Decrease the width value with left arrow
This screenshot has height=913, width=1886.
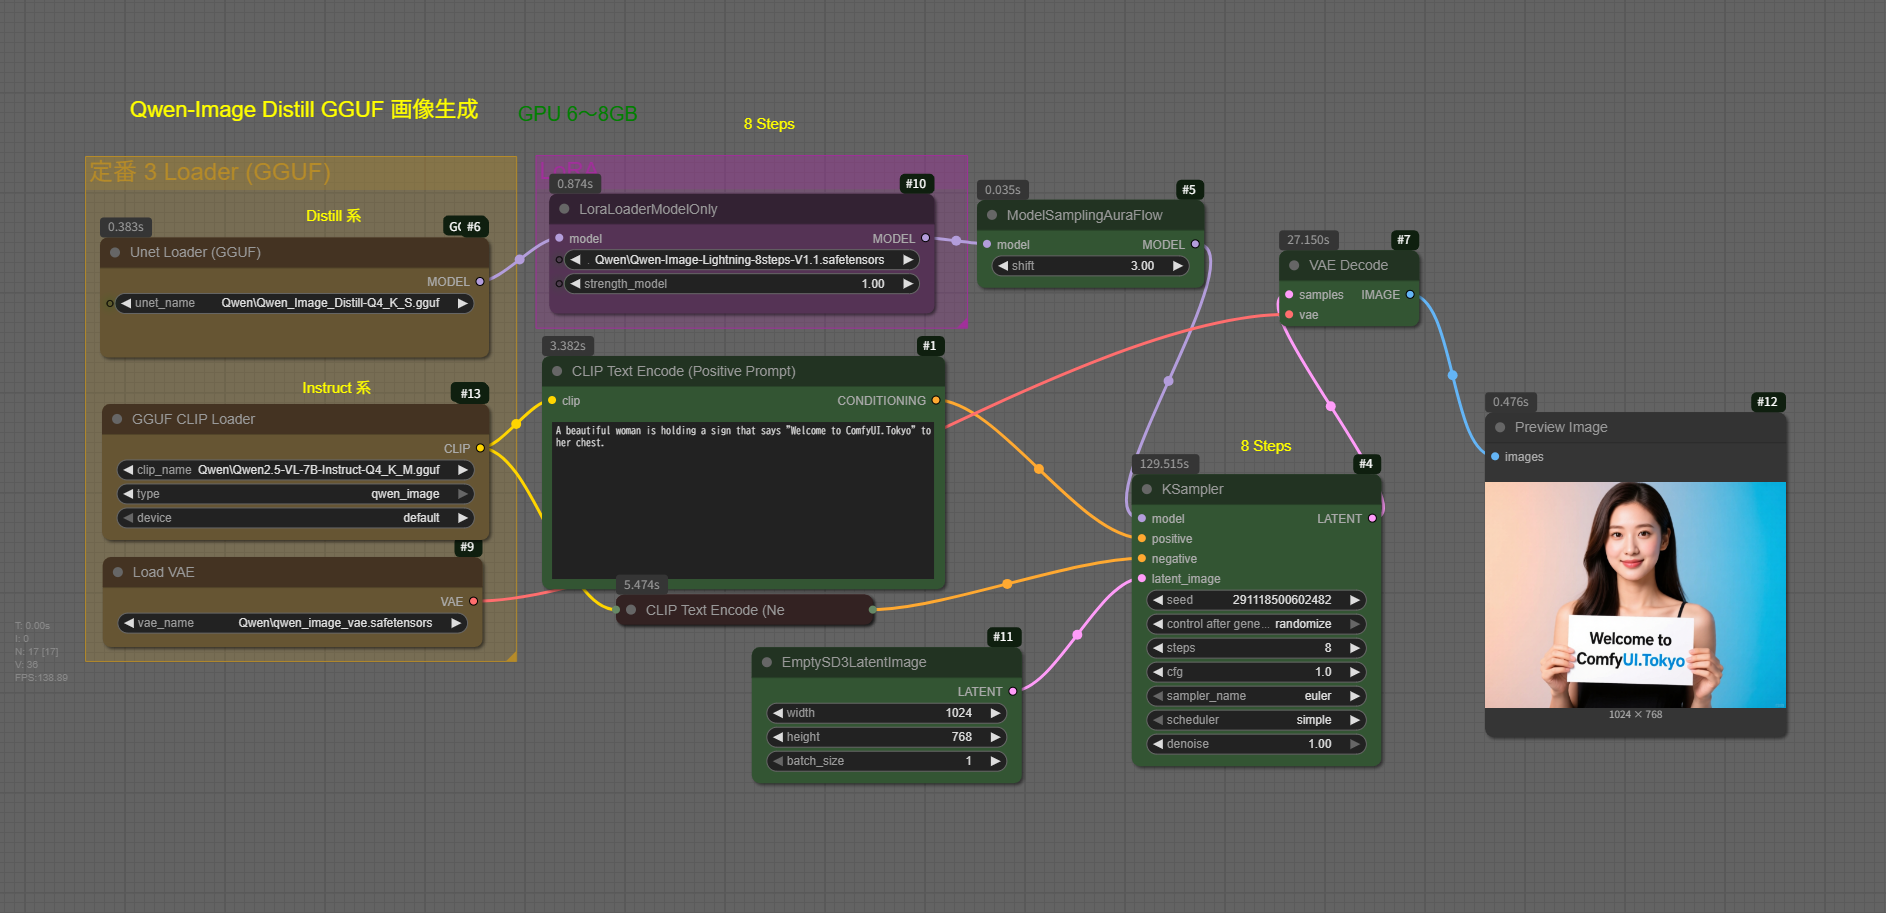tap(777, 713)
